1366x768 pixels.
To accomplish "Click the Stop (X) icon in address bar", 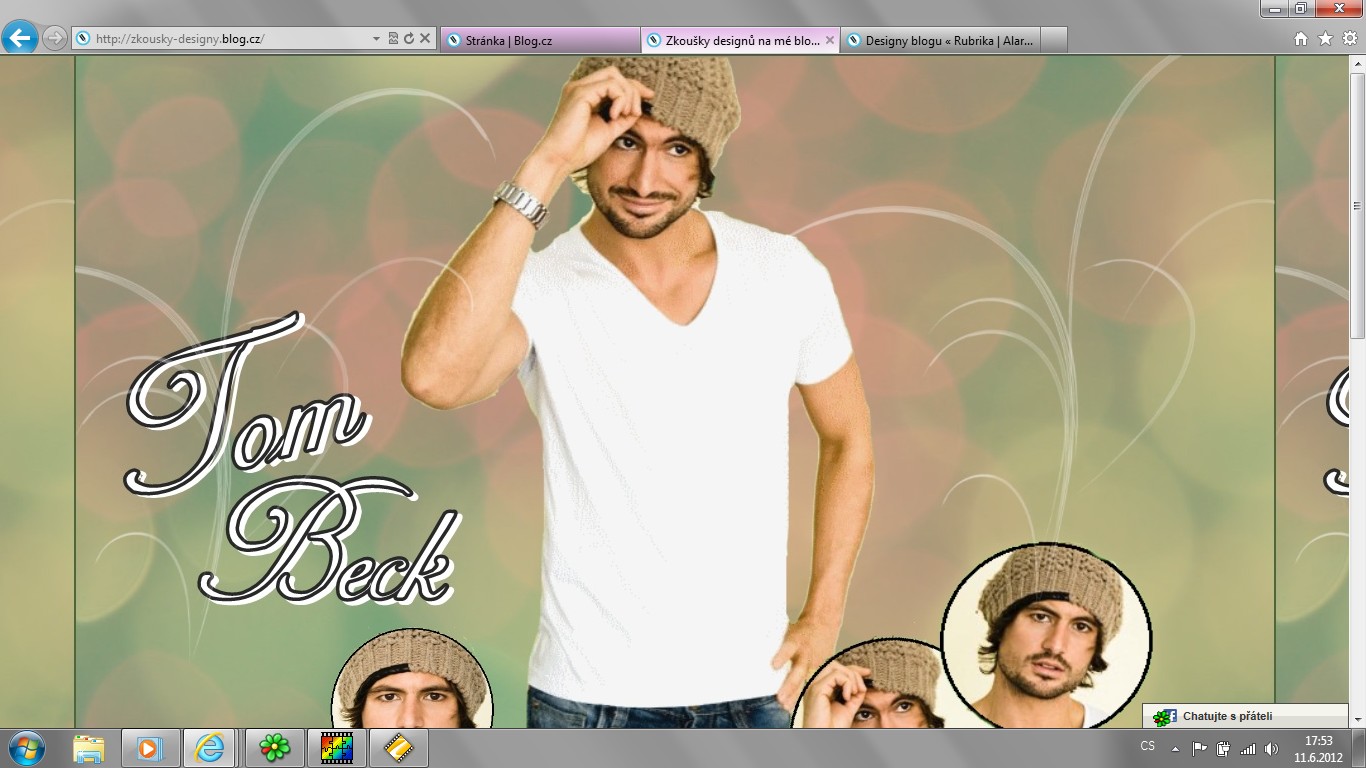I will click(x=424, y=39).
